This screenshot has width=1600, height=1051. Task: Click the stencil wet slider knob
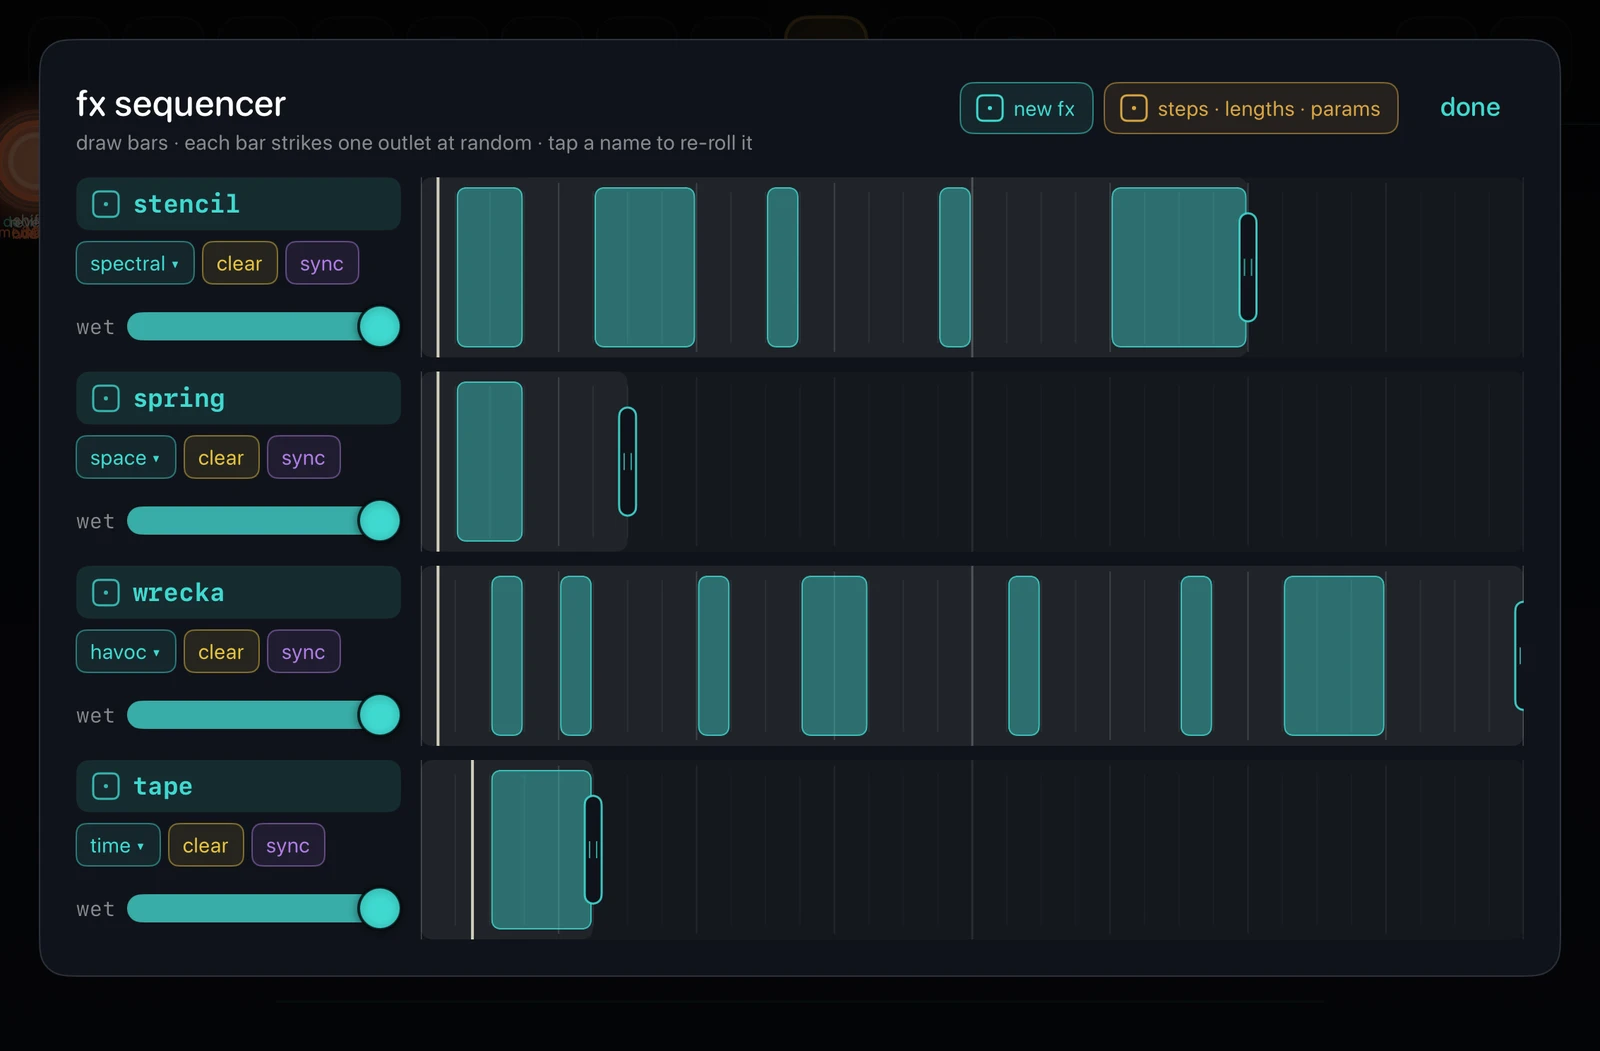(379, 326)
